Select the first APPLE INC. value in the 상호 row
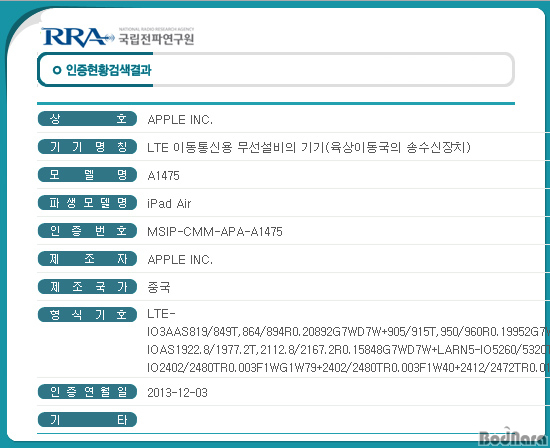 (x=180, y=120)
